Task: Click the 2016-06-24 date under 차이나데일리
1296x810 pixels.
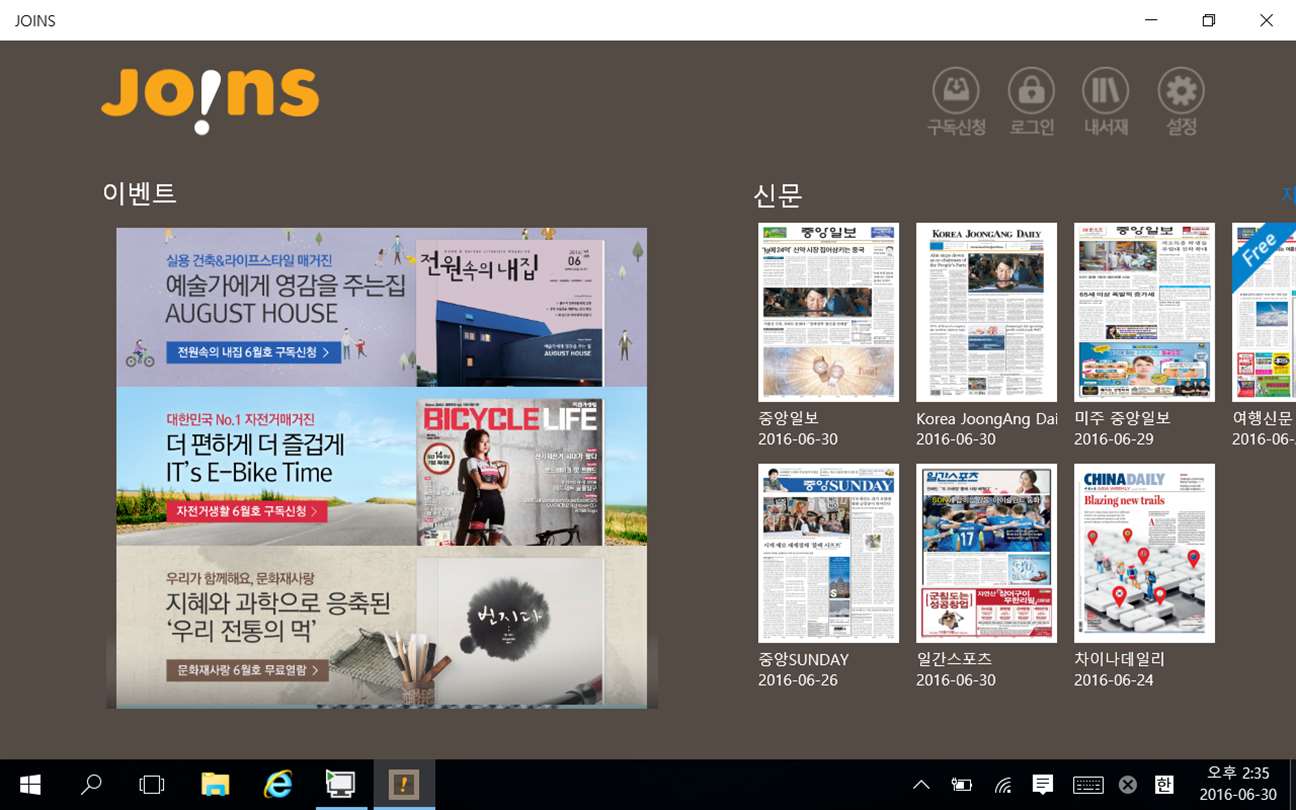Action: coord(1114,680)
